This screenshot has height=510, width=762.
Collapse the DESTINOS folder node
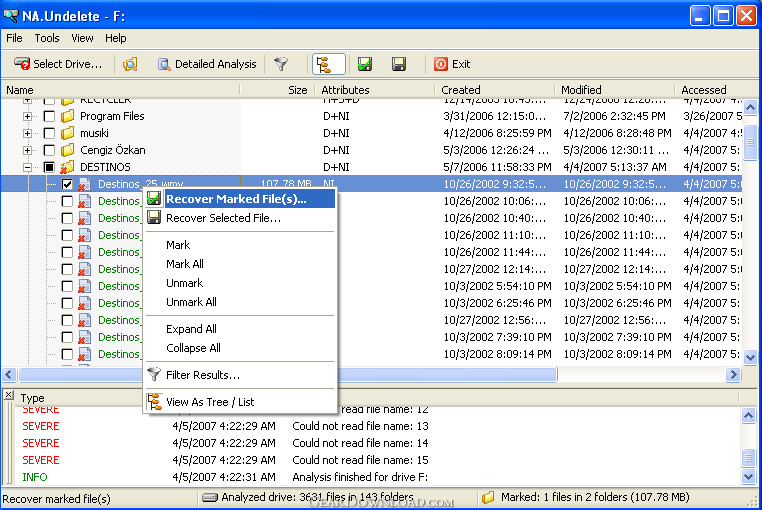click(x=28, y=168)
